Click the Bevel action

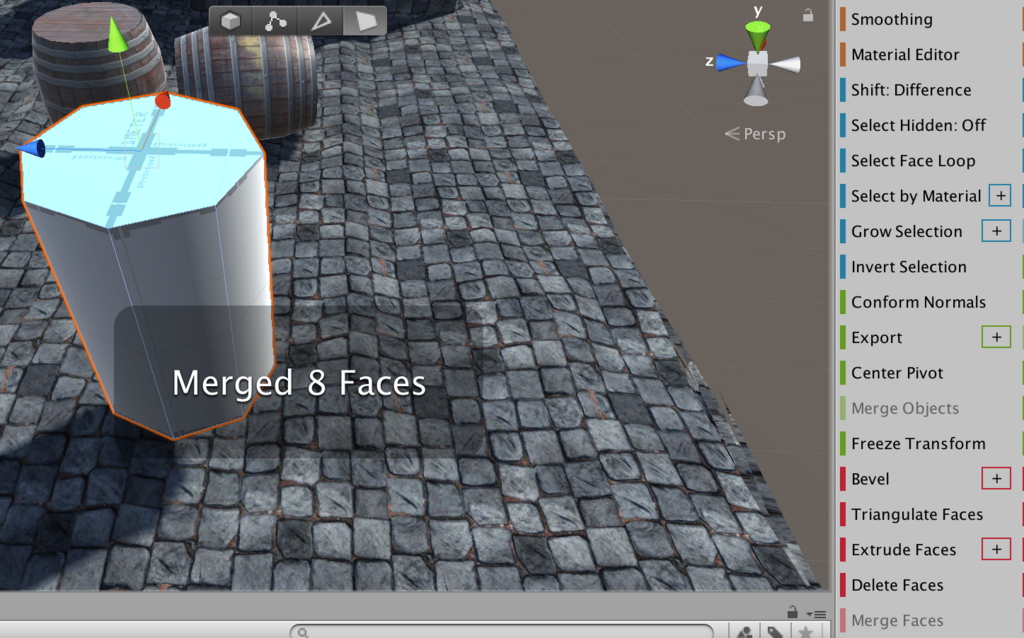pyautogui.click(x=870, y=479)
